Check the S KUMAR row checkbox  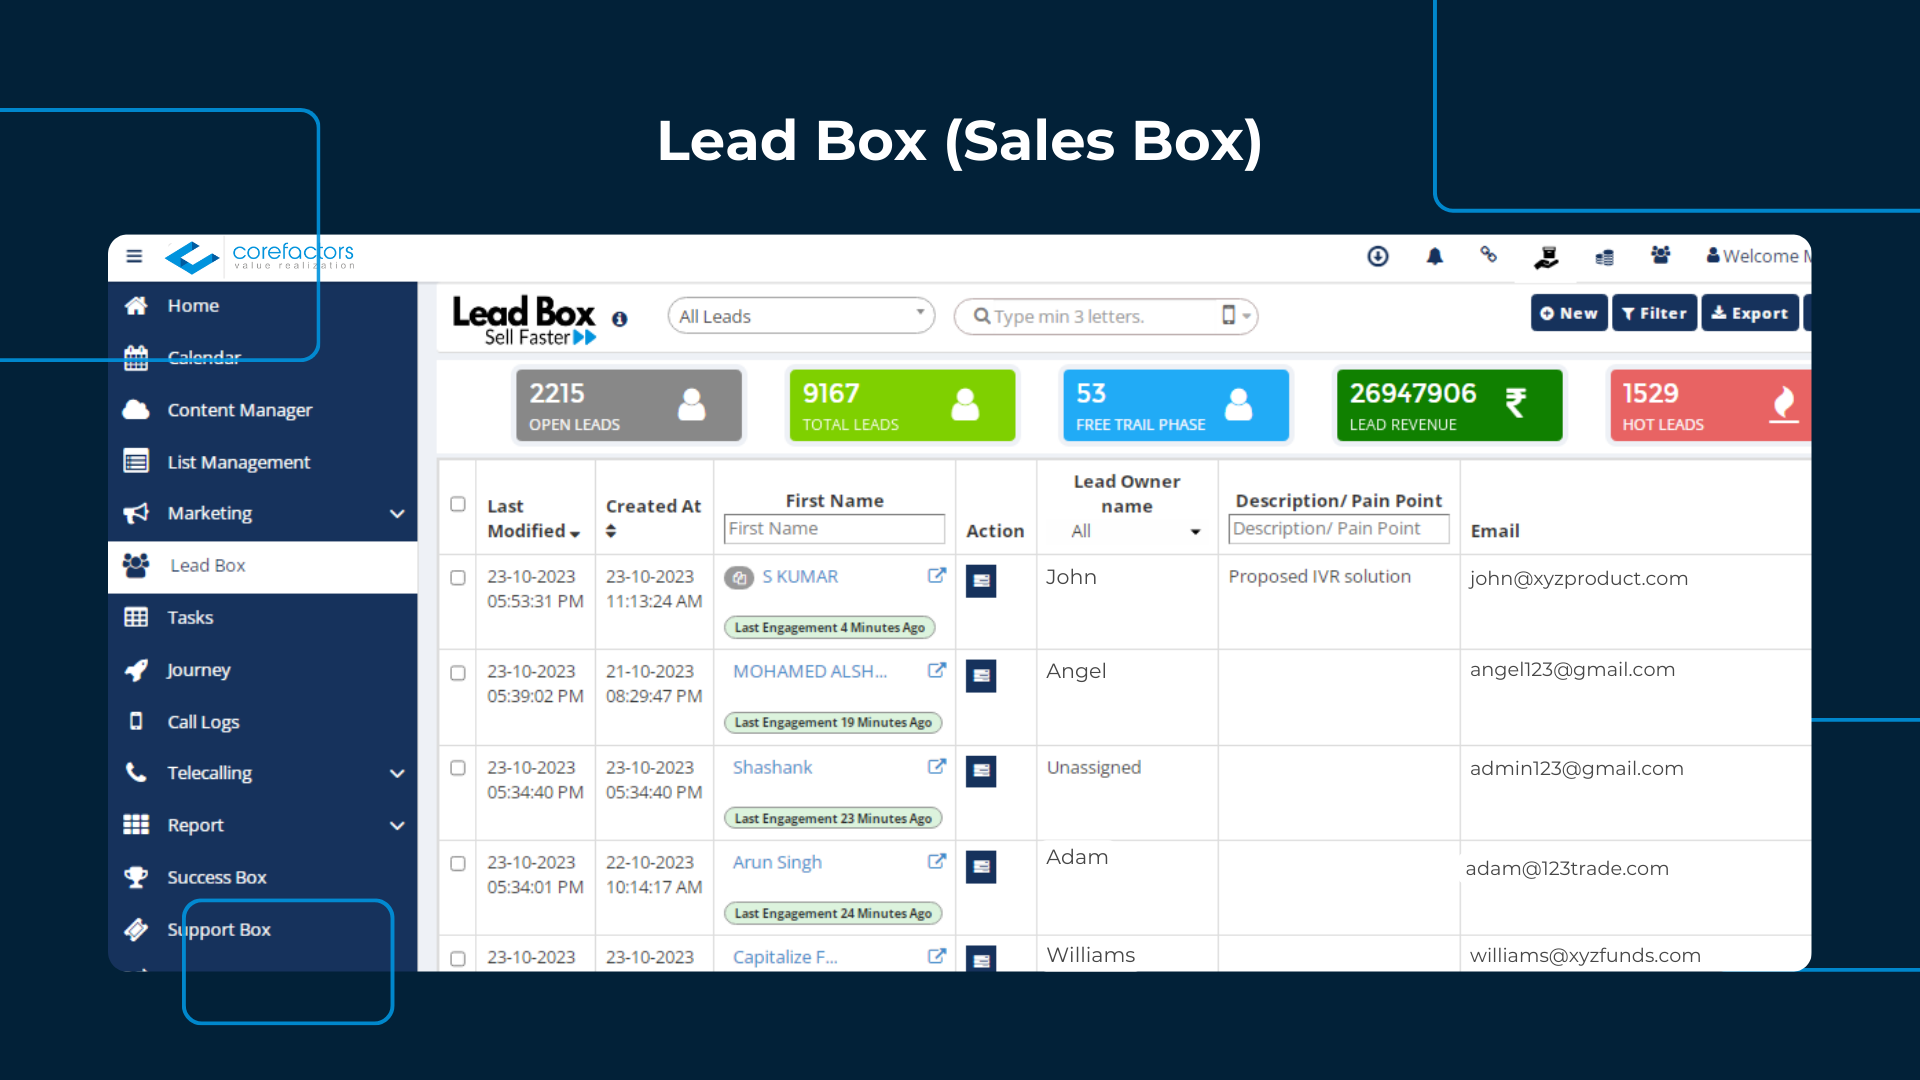458,578
